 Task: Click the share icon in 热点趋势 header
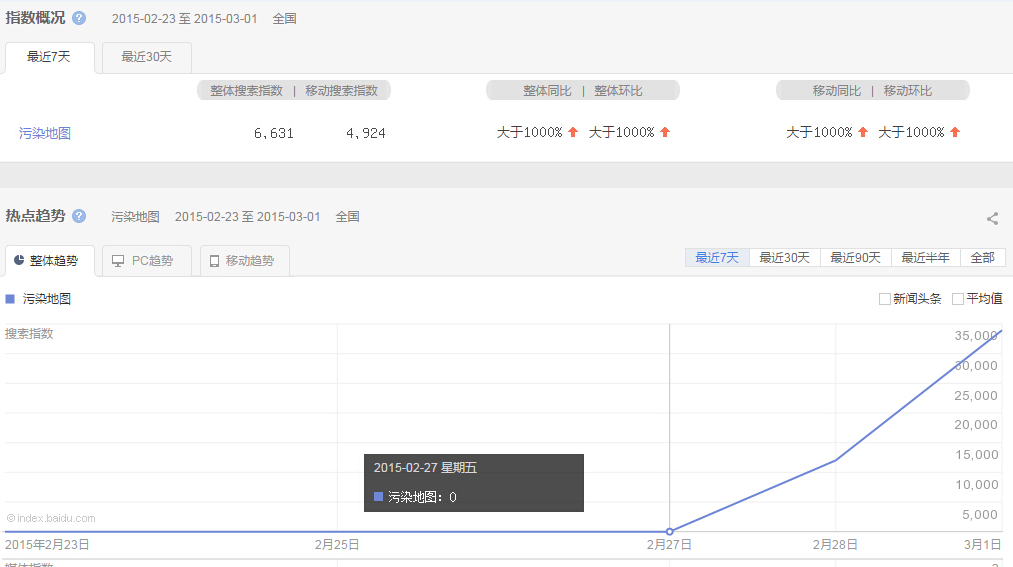(992, 219)
